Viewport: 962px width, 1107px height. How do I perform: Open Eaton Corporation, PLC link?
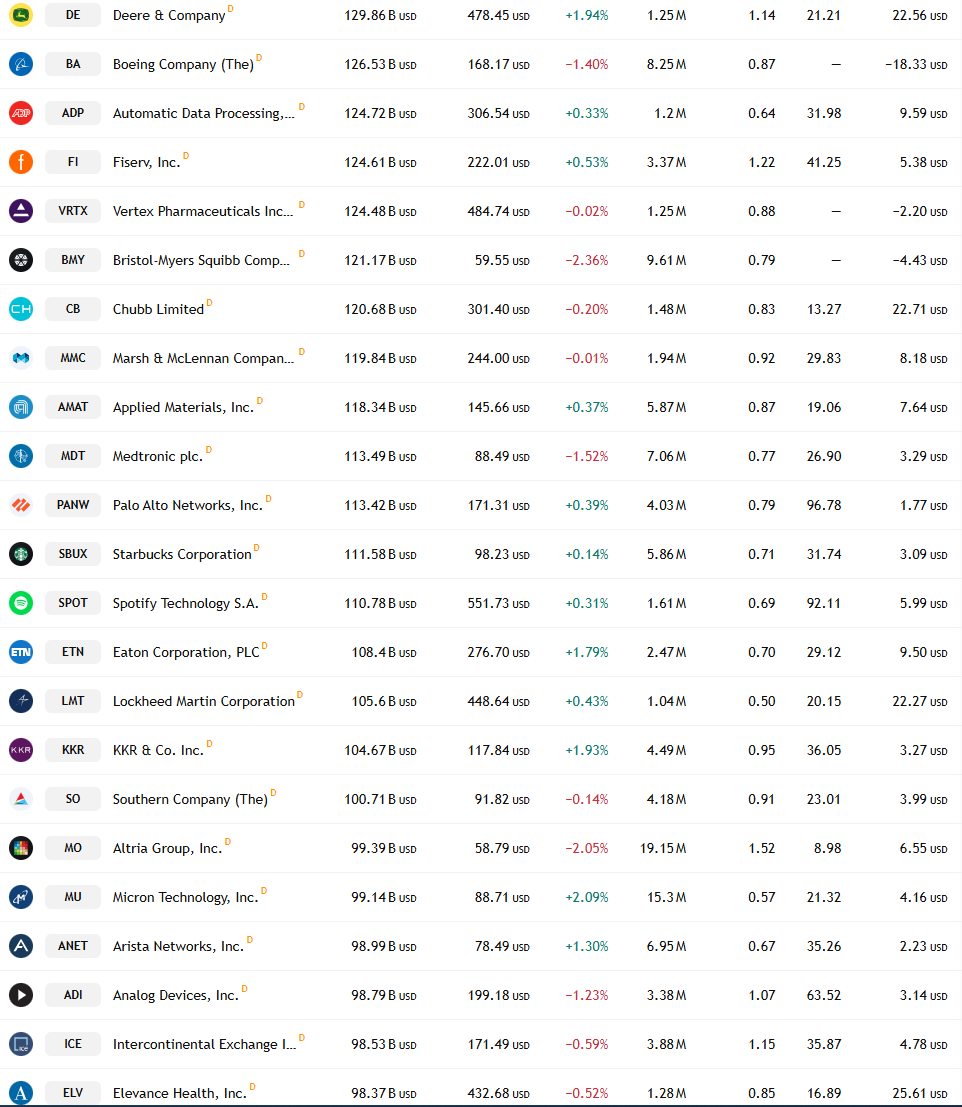pos(186,652)
